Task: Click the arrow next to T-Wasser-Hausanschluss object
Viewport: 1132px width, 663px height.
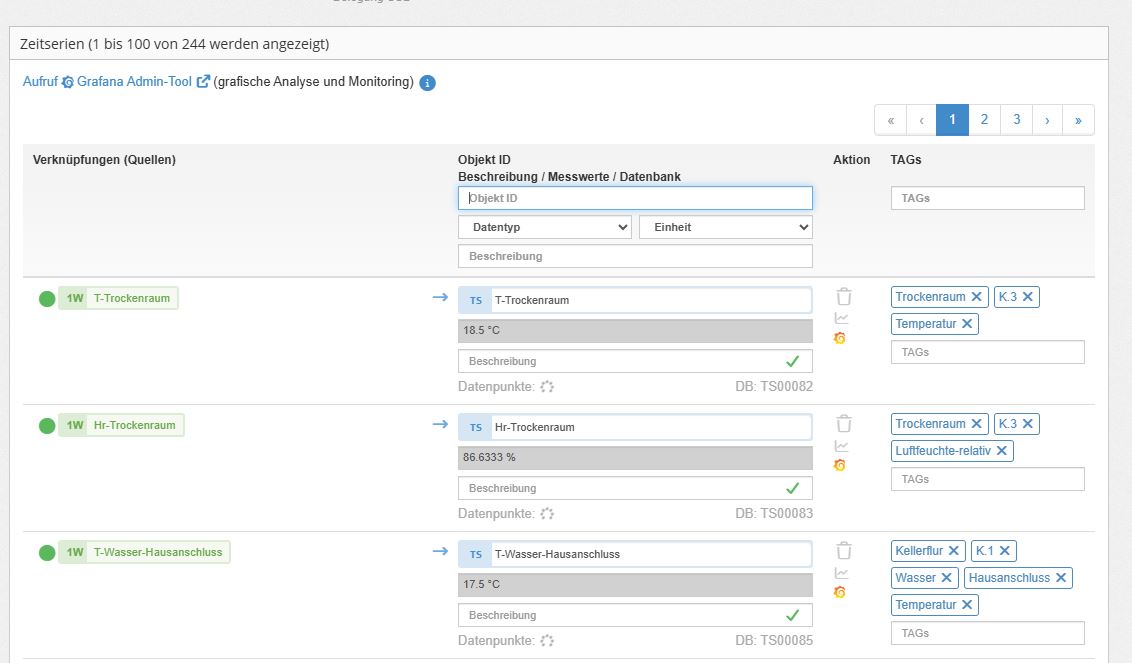Action: [440, 551]
